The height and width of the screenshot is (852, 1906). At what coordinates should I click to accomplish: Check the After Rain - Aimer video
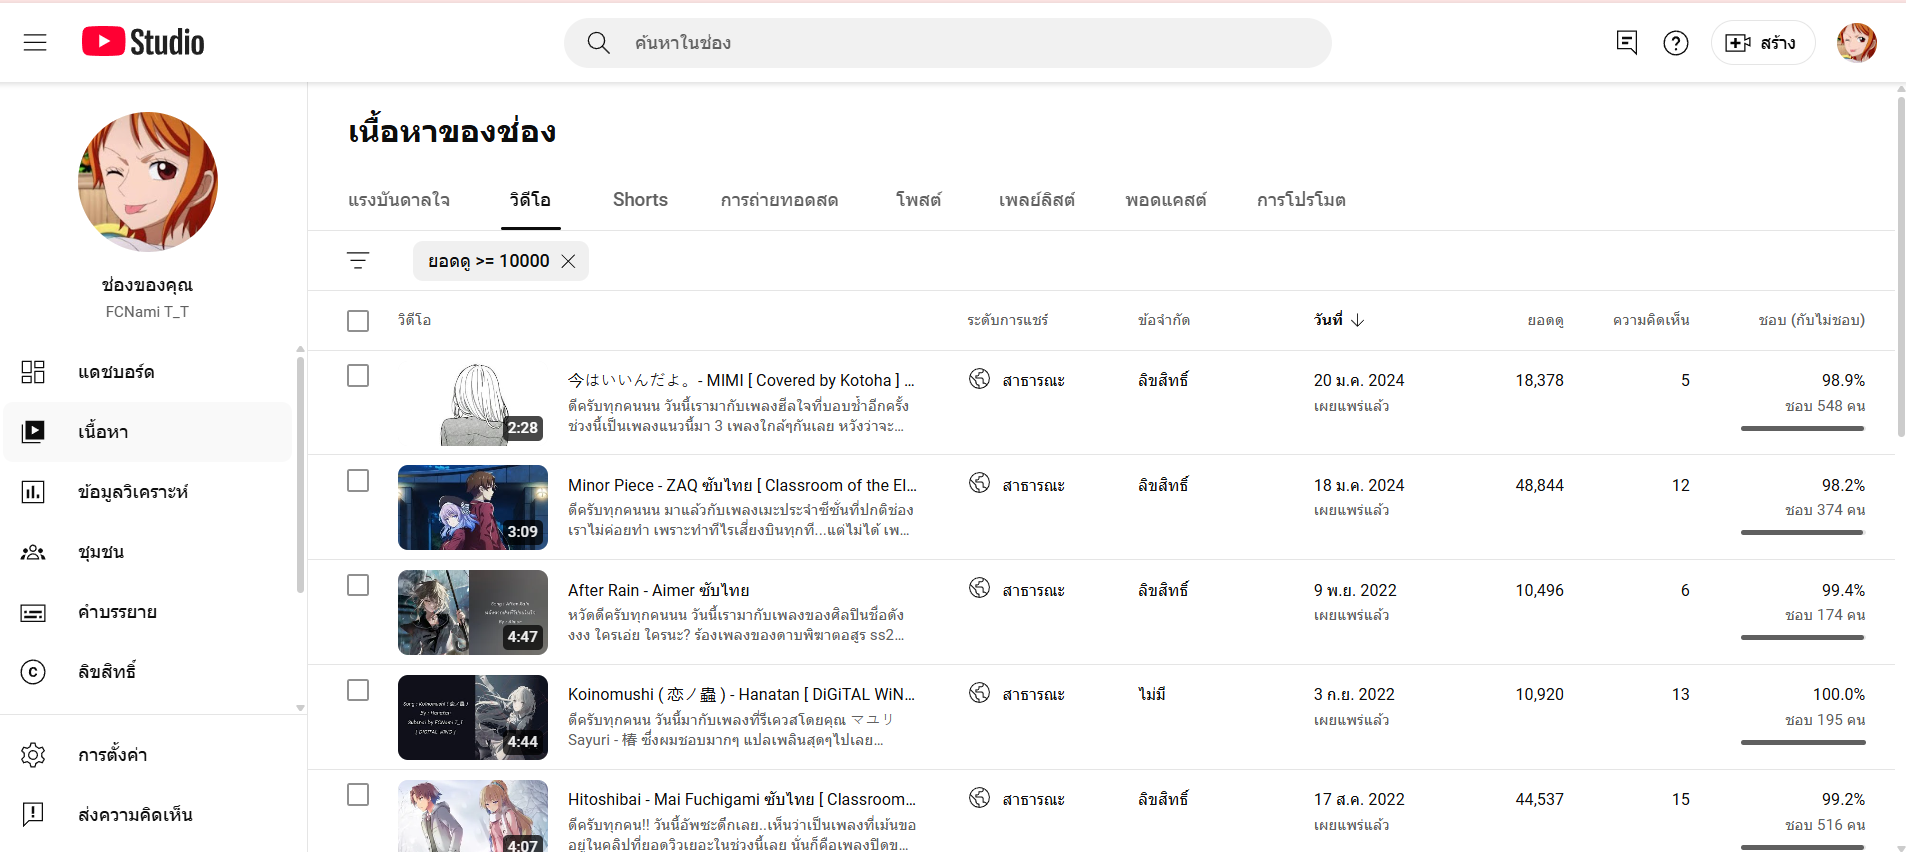tap(358, 585)
